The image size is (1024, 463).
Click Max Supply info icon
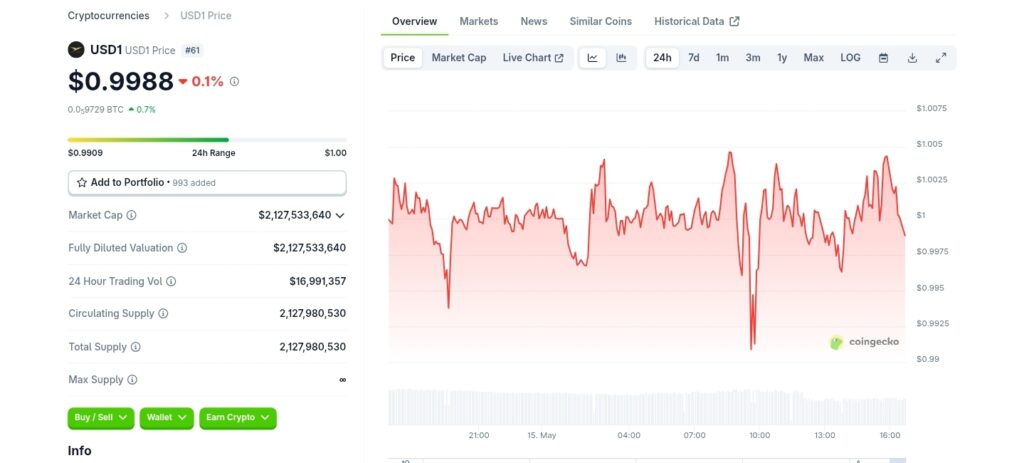coord(132,379)
